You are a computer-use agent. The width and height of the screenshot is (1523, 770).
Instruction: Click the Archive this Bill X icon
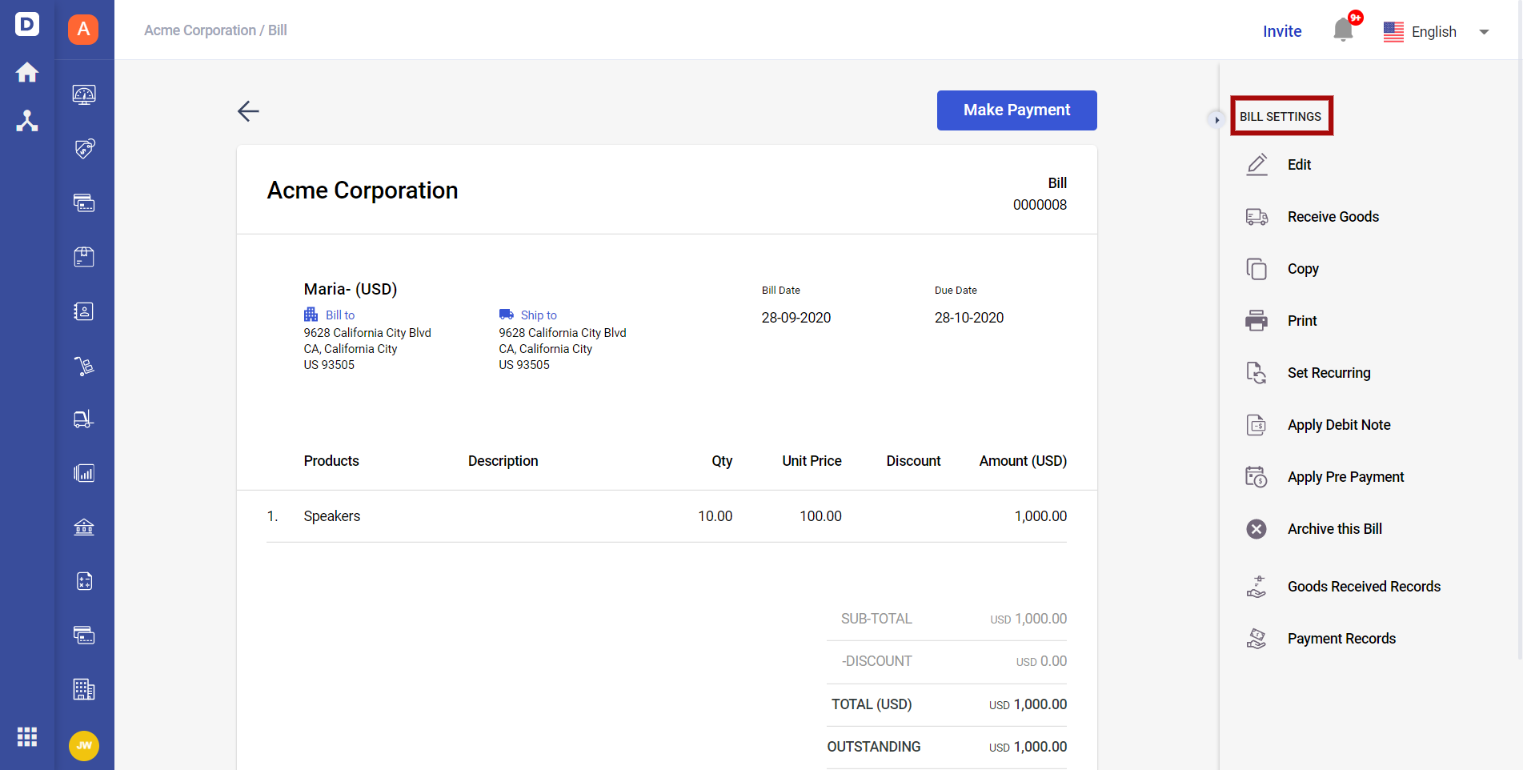[1257, 529]
